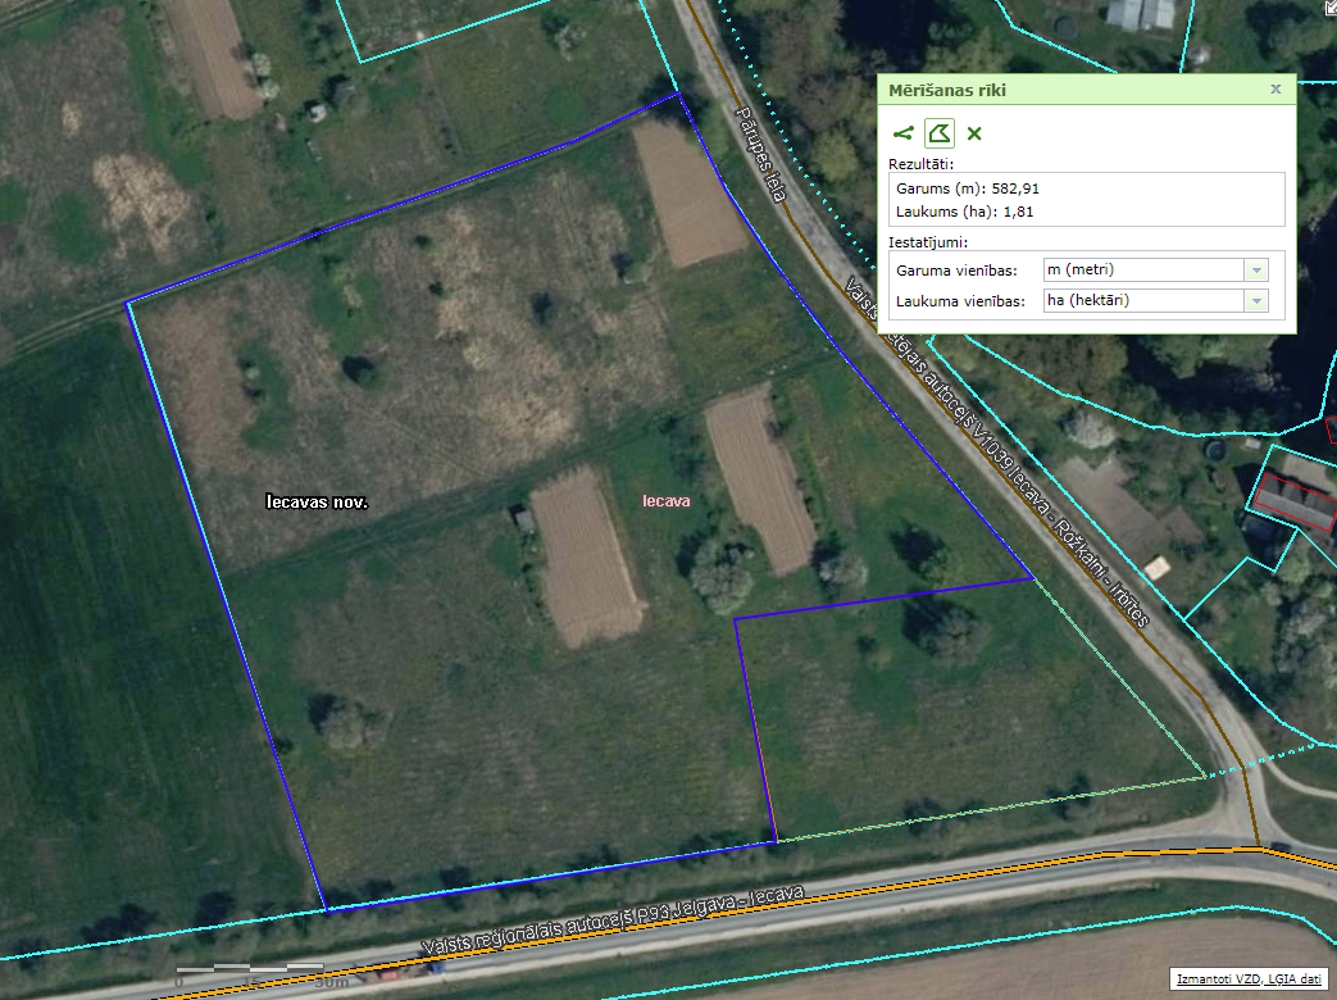Click the map scale bar
This screenshot has height=1000, width=1337.
point(250,968)
